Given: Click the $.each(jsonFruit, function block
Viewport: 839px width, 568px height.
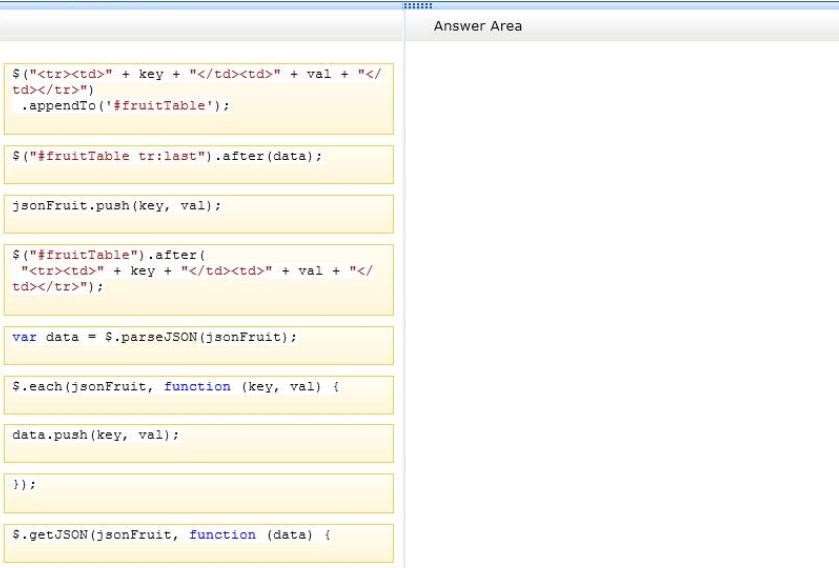Looking at the screenshot, I should (x=199, y=395).
